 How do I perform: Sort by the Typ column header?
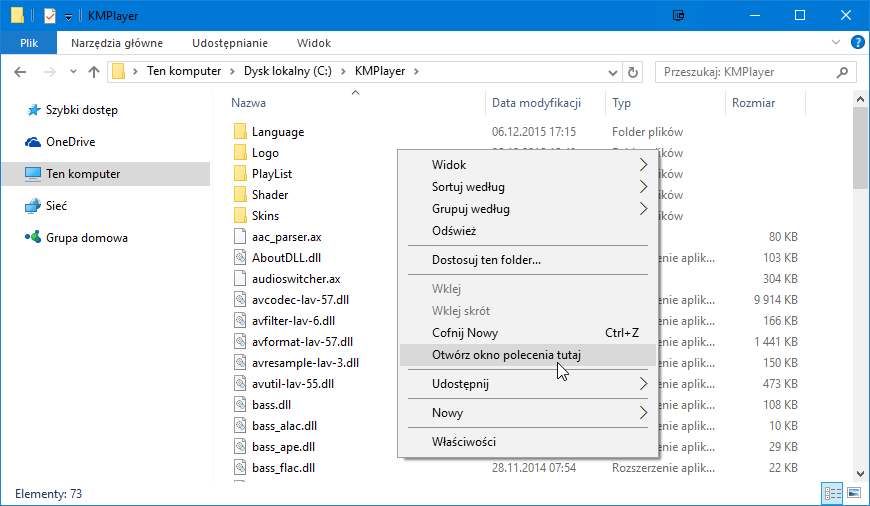621,103
